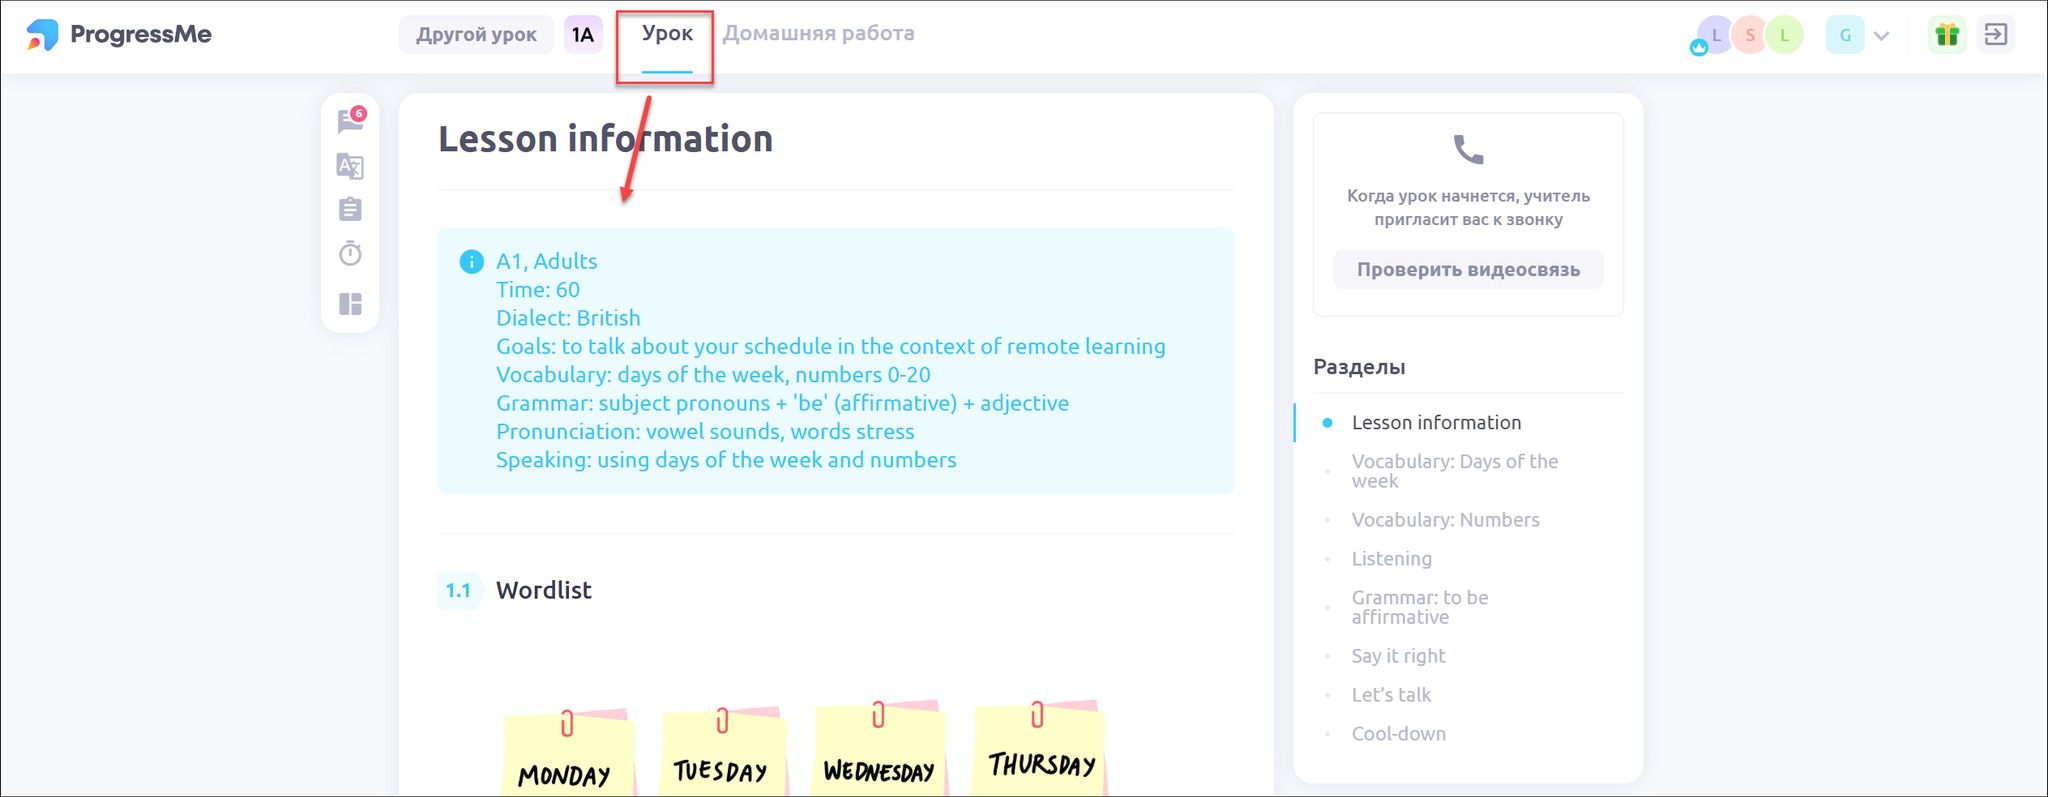Click the green L participant avatar
The width and height of the screenshot is (2048, 797).
coord(1784,35)
